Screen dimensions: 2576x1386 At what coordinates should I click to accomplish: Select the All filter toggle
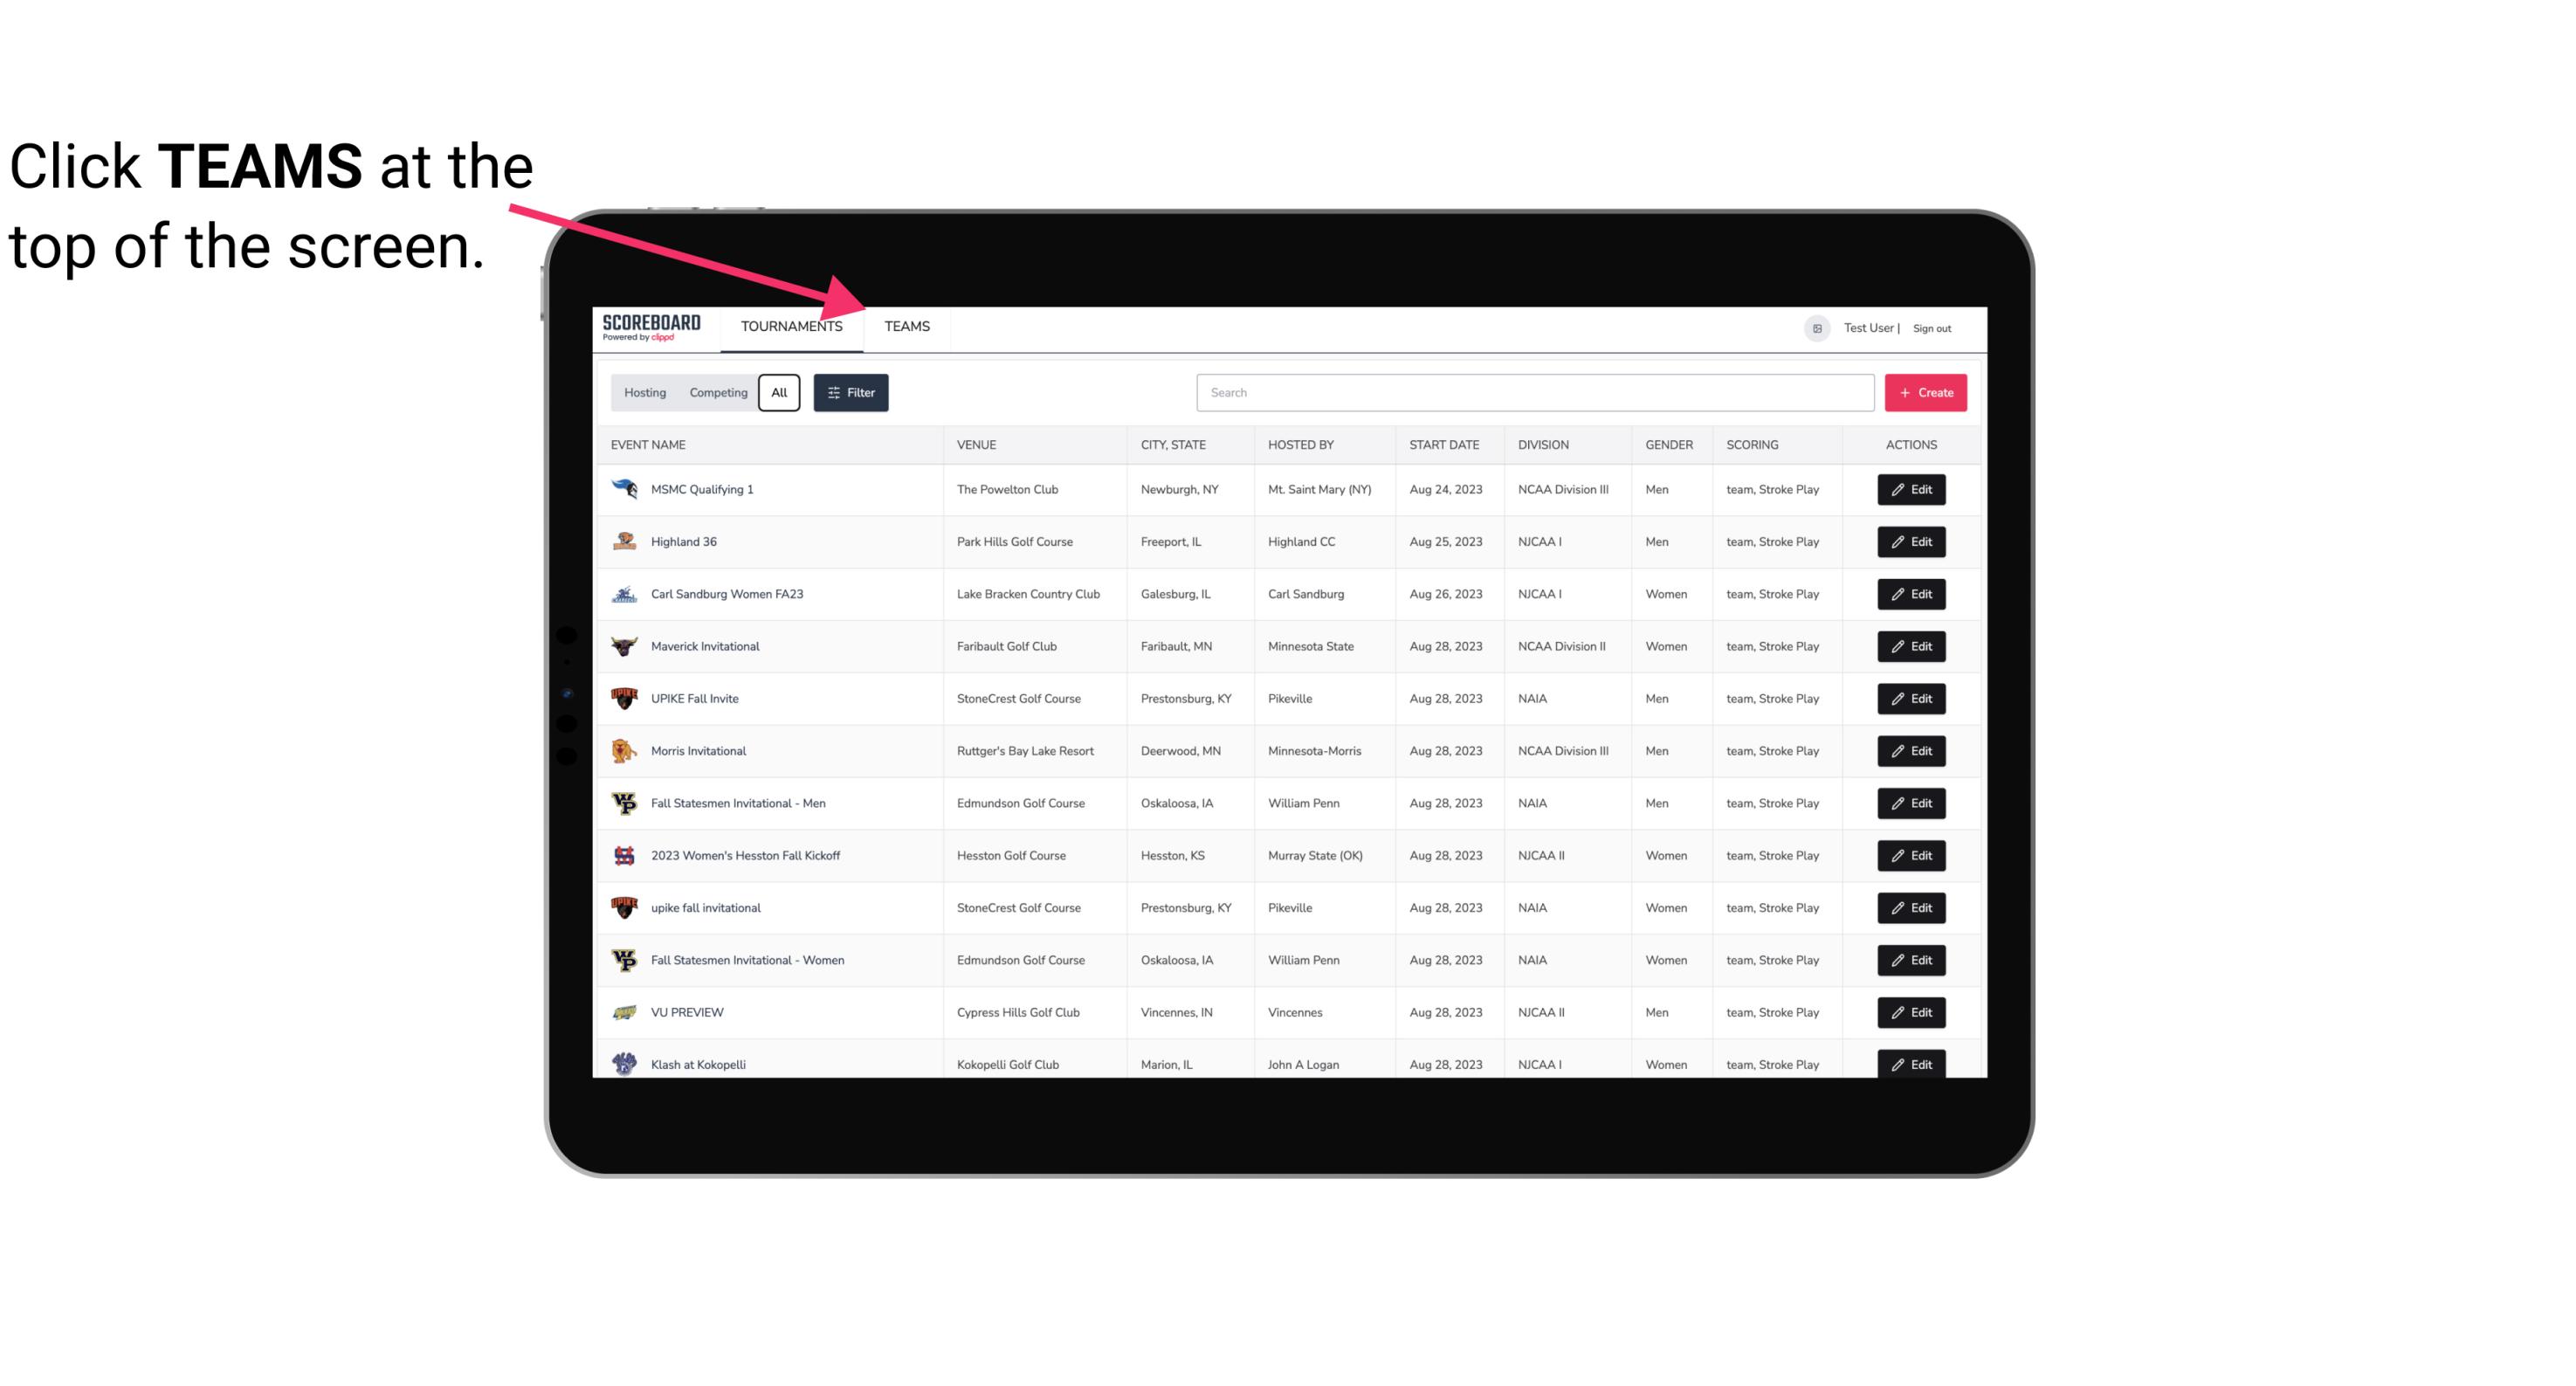(x=778, y=393)
